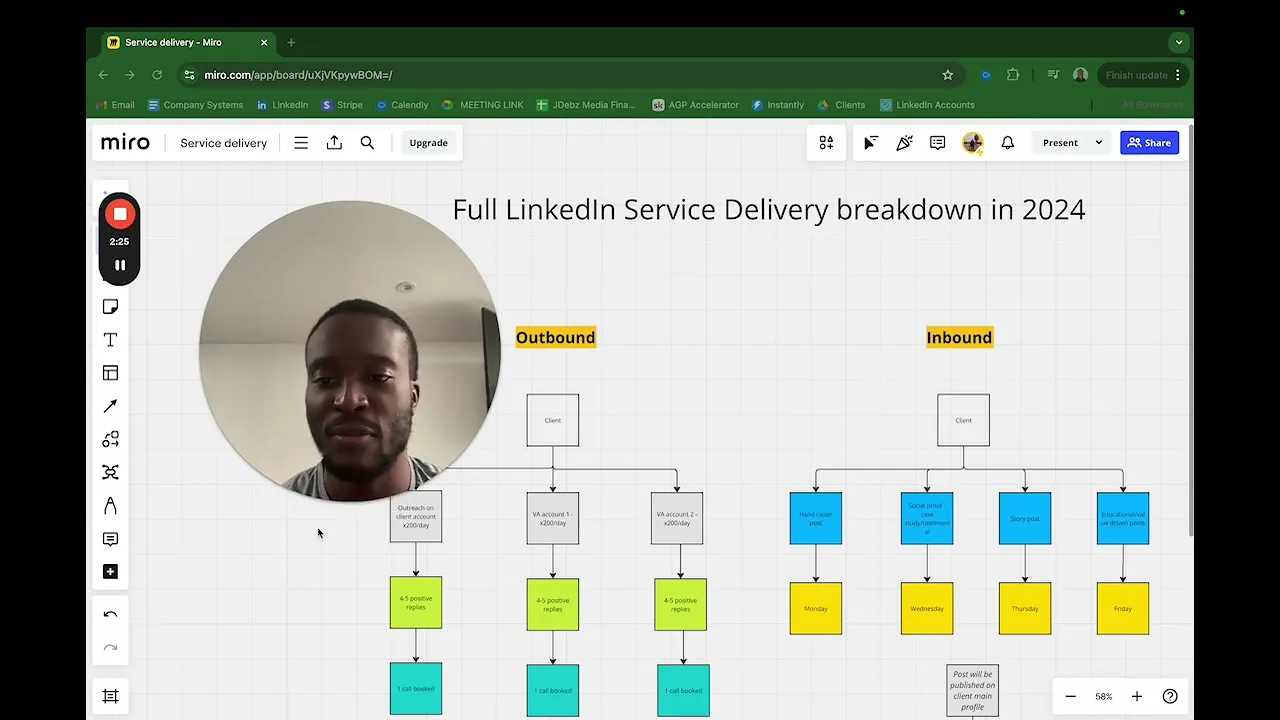
Task: Go back in browser history
Action: 103,75
